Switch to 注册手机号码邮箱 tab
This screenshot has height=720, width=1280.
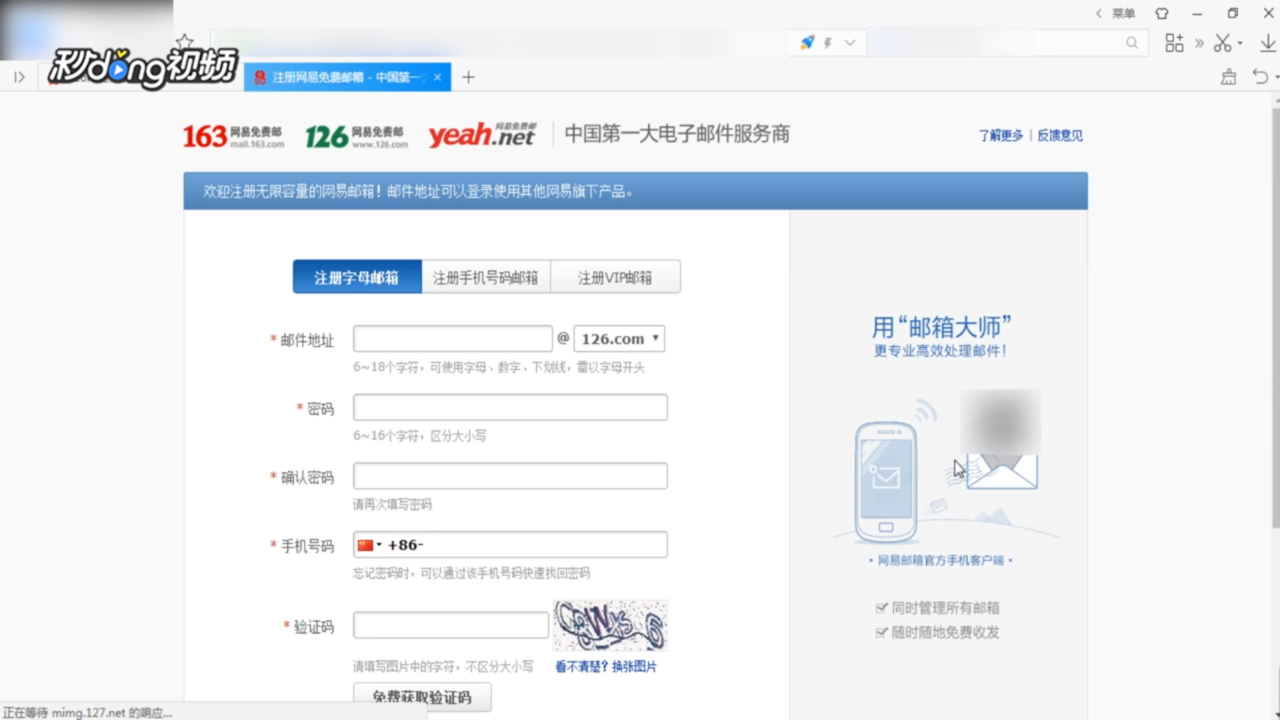tap(486, 277)
